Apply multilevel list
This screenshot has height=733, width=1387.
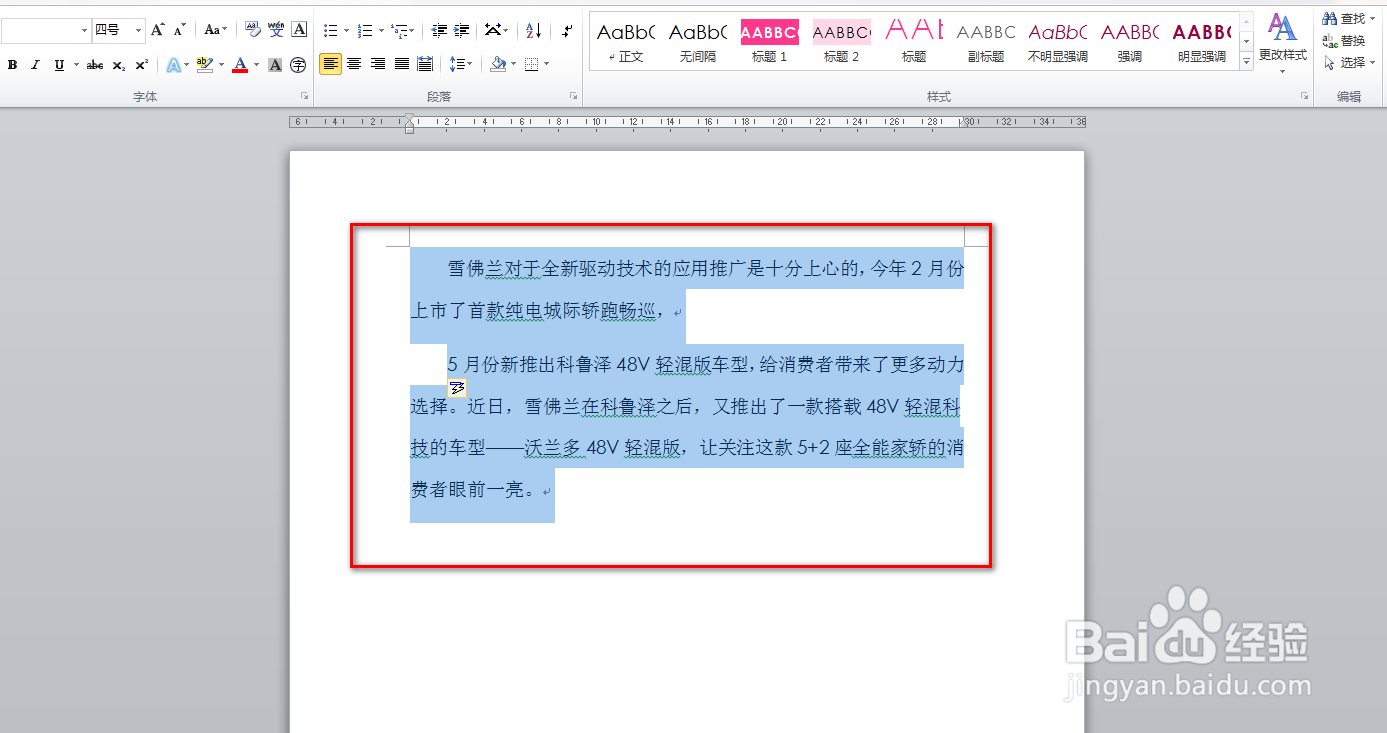click(x=399, y=30)
